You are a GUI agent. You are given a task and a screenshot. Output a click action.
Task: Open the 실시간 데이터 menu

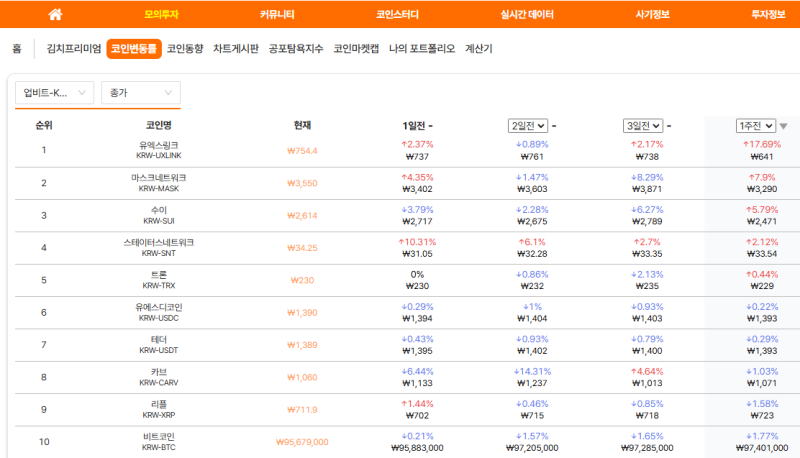pyautogui.click(x=527, y=14)
